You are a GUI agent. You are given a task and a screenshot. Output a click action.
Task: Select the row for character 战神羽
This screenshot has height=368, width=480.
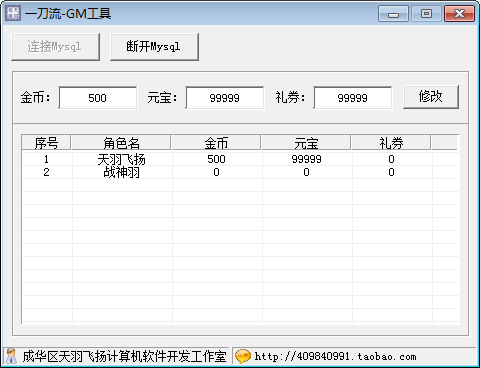(240, 172)
